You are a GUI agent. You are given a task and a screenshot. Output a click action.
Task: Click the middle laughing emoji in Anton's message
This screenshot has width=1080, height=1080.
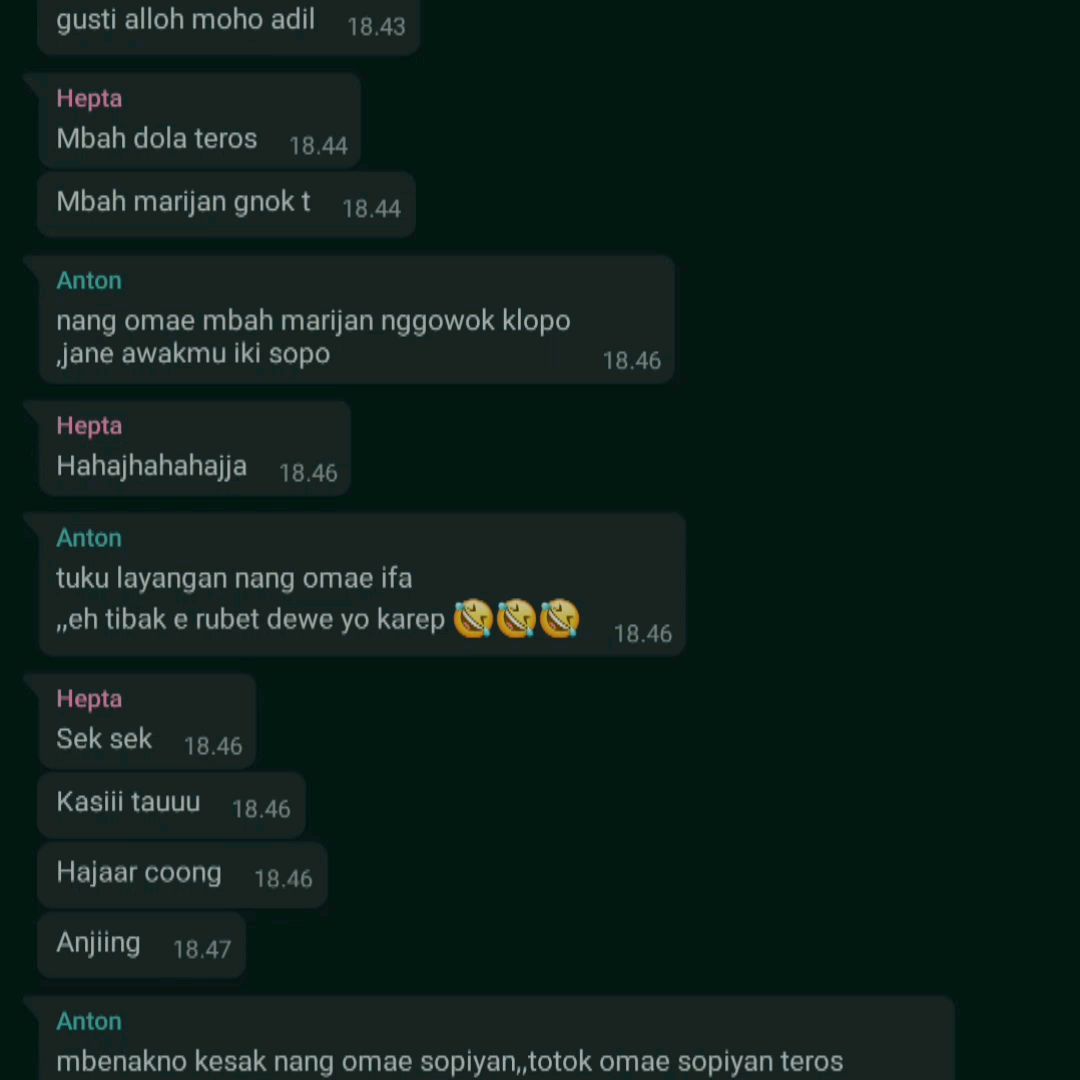(516, 618)
